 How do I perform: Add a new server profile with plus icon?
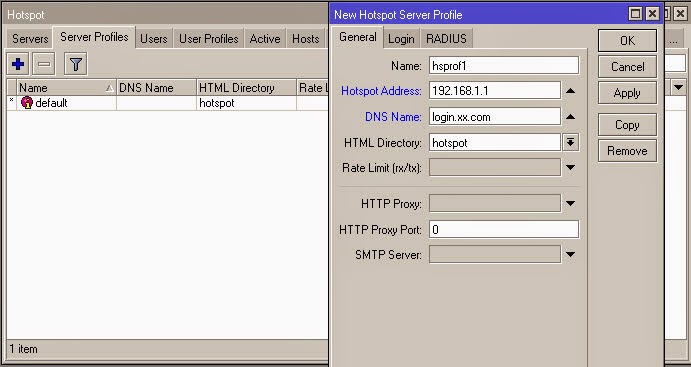pos(18,64)
